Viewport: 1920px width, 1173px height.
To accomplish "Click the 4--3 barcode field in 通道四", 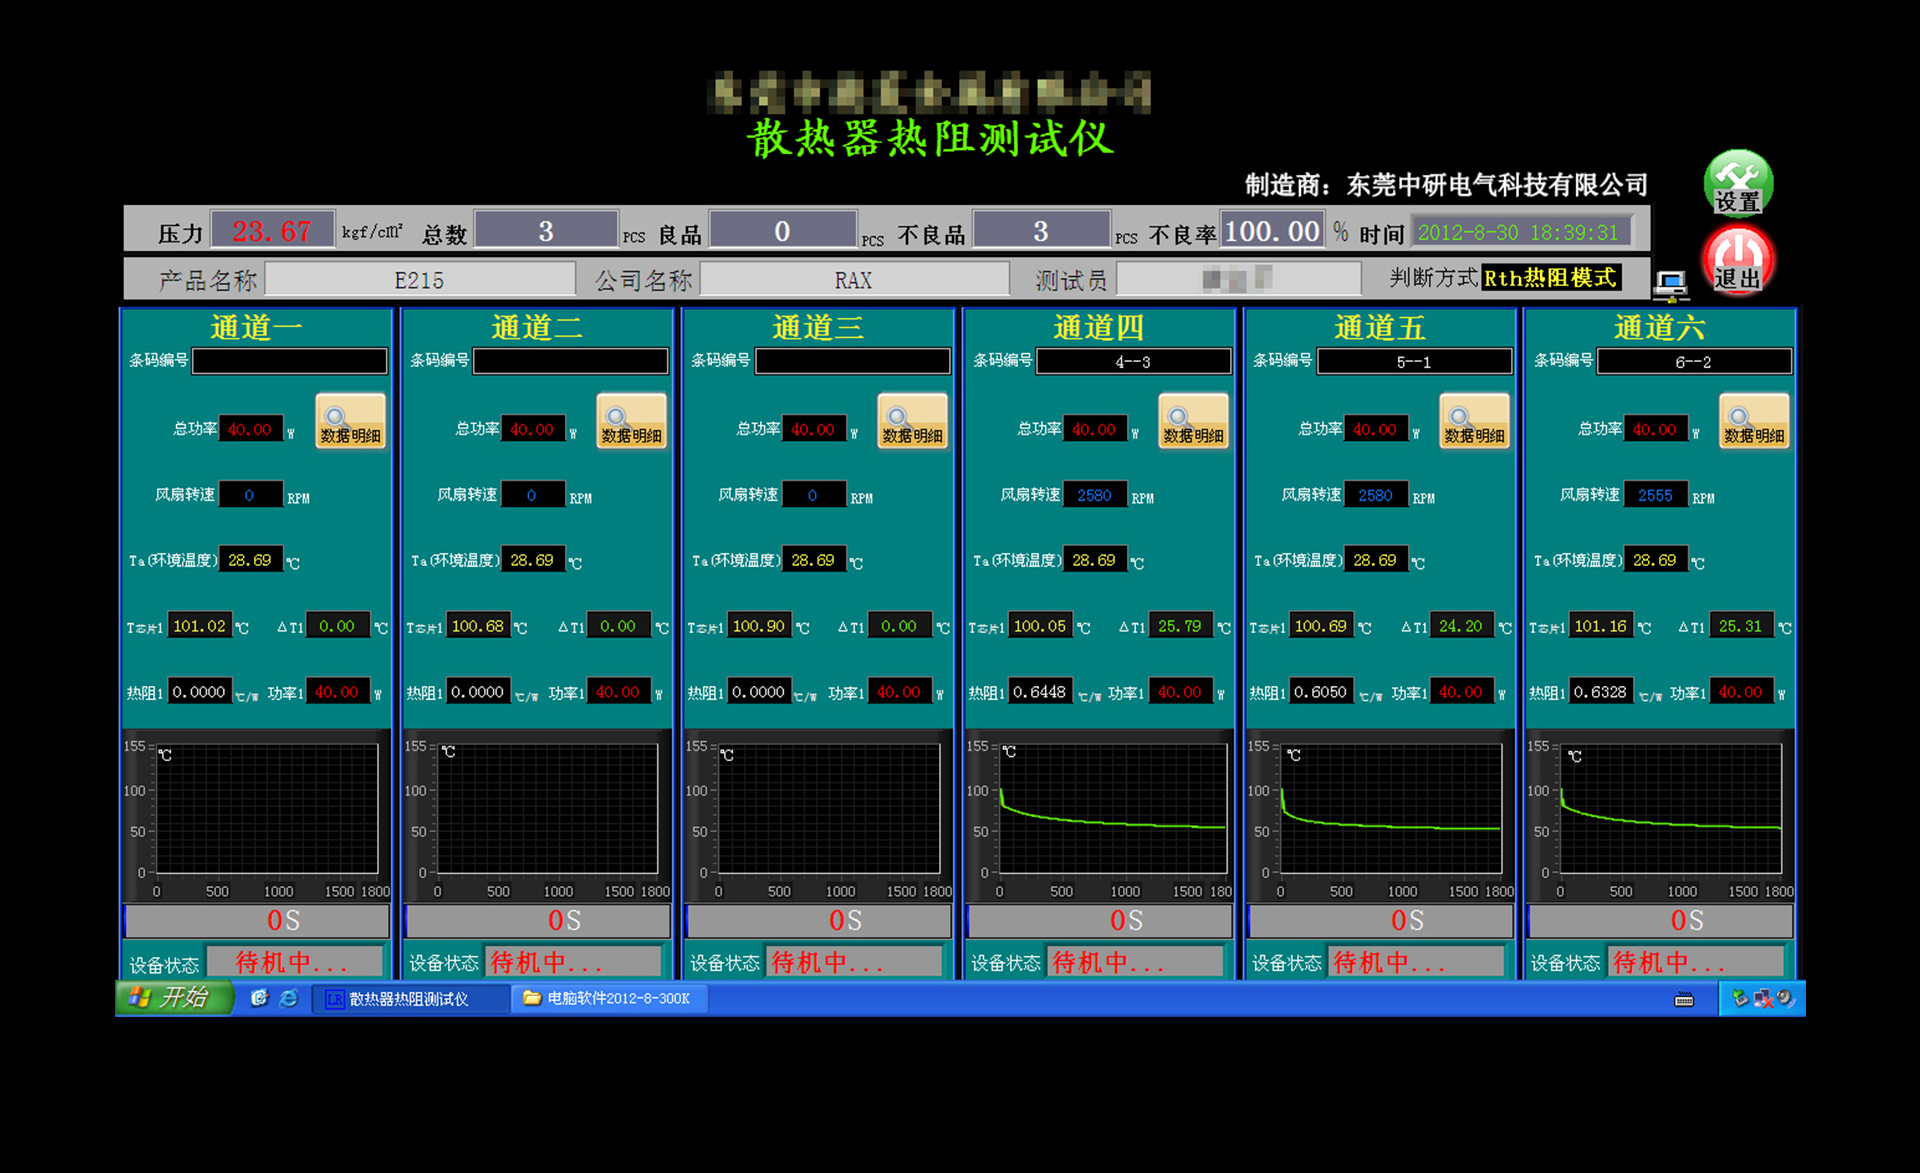I will [1133, 361].
